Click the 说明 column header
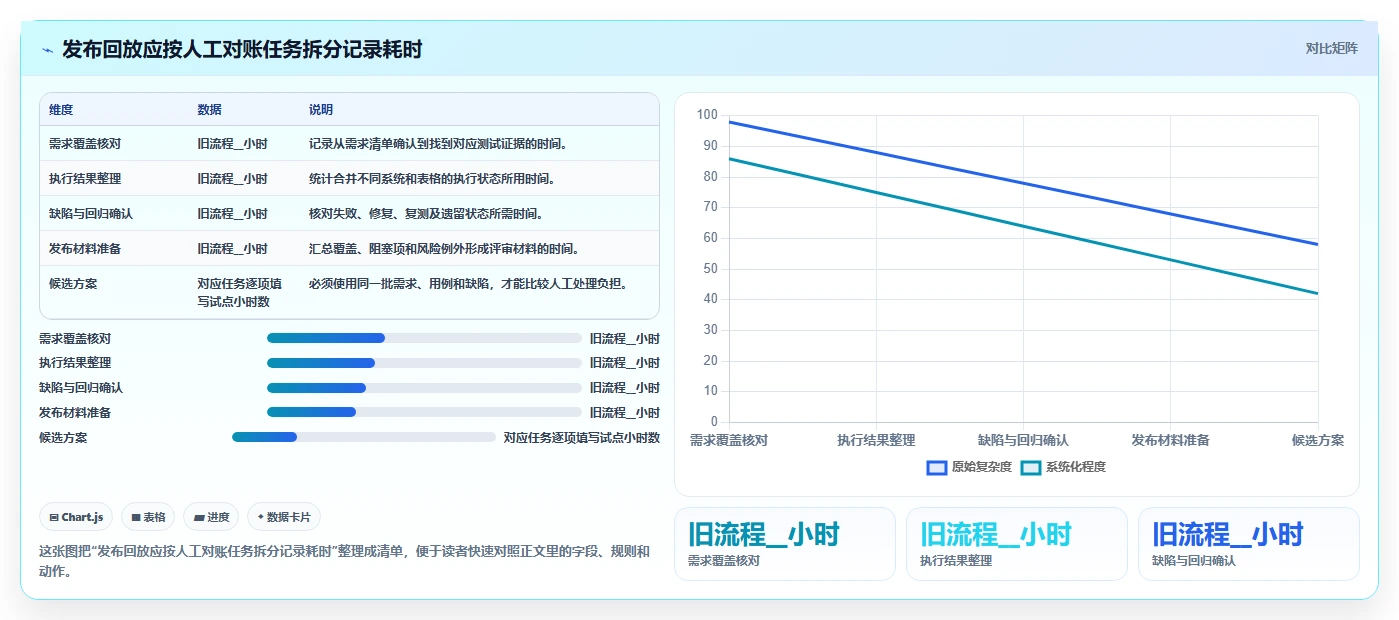The width and height of the screenshot is (1399, 620). 321,110
